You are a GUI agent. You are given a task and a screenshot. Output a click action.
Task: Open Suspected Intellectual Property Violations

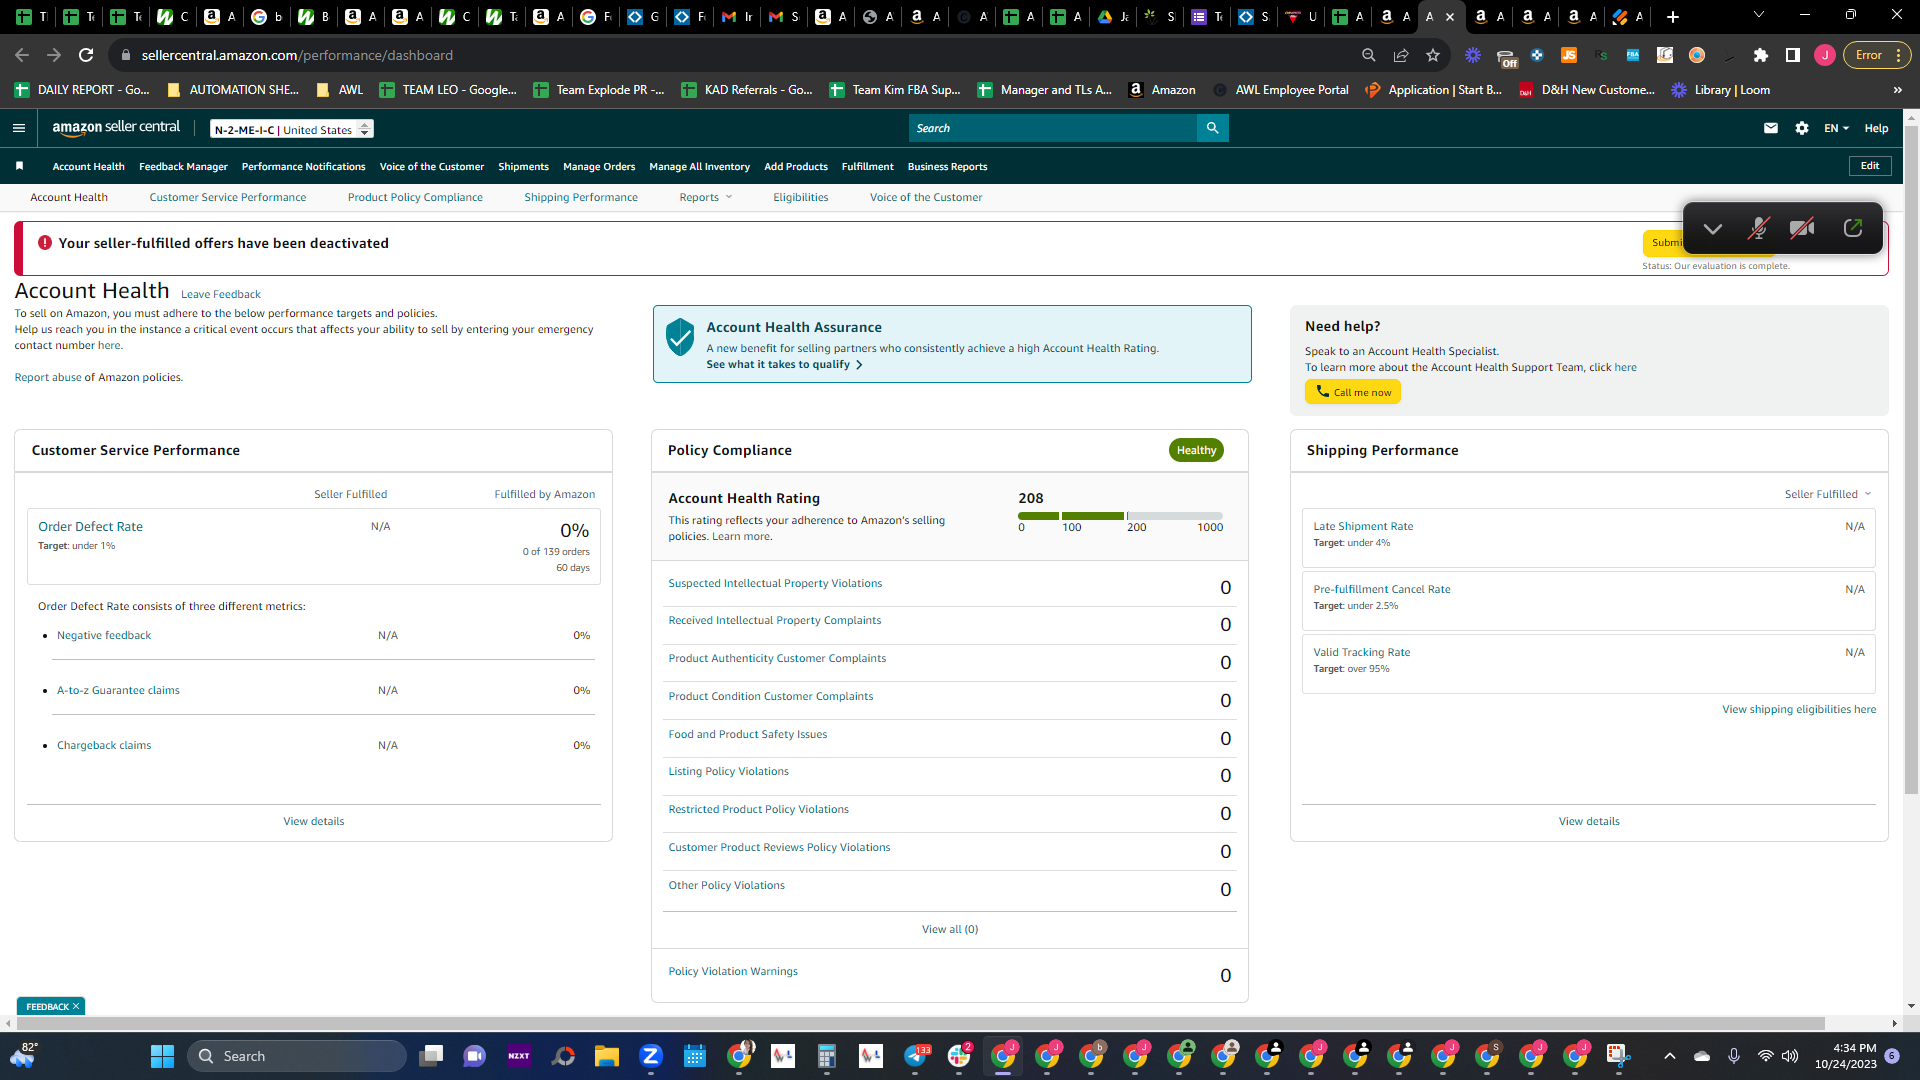click(x=775, y=583)
